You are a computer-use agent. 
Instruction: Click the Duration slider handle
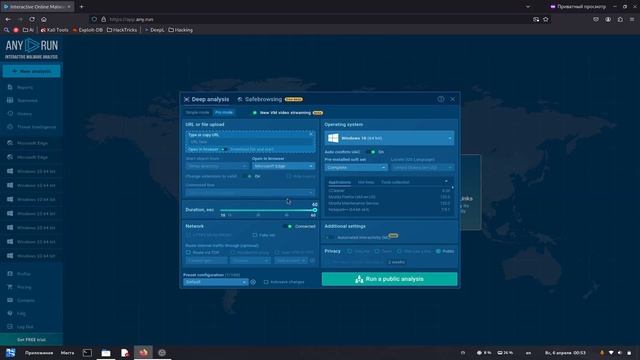coord(315,210)
